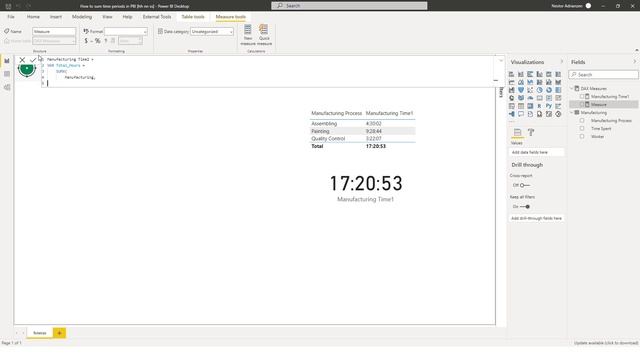
Task: Open the Data category dropdown
Action: coord(212,31)
